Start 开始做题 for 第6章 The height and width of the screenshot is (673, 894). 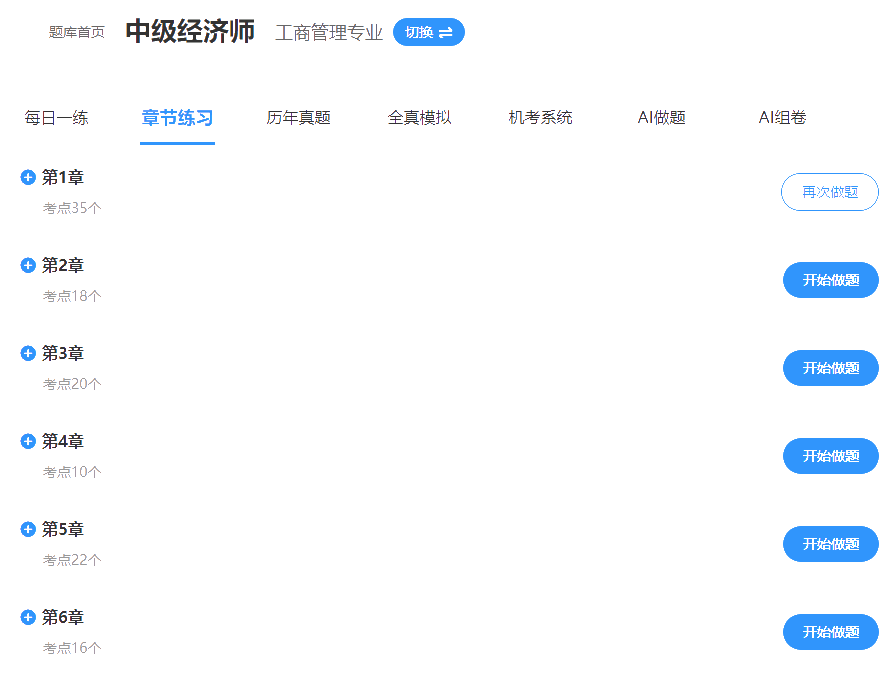pyautogui.click(x=830, y=632)
